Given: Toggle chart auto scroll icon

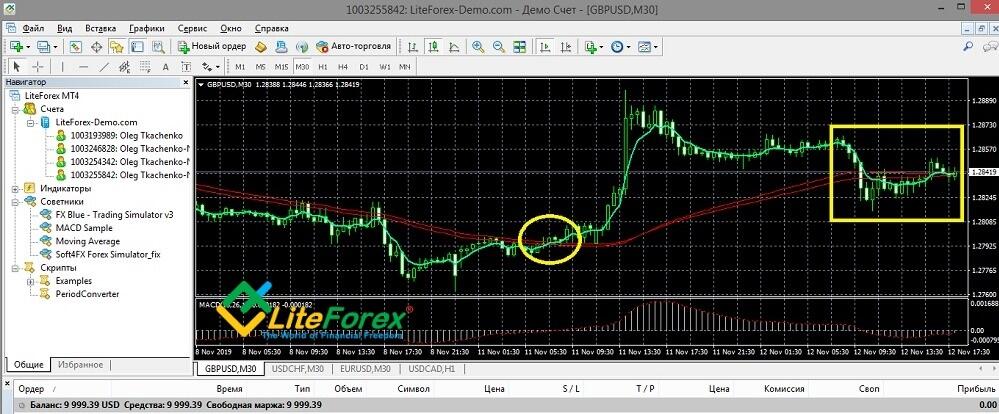Looking at the screenshot, I should pos(545,46).
